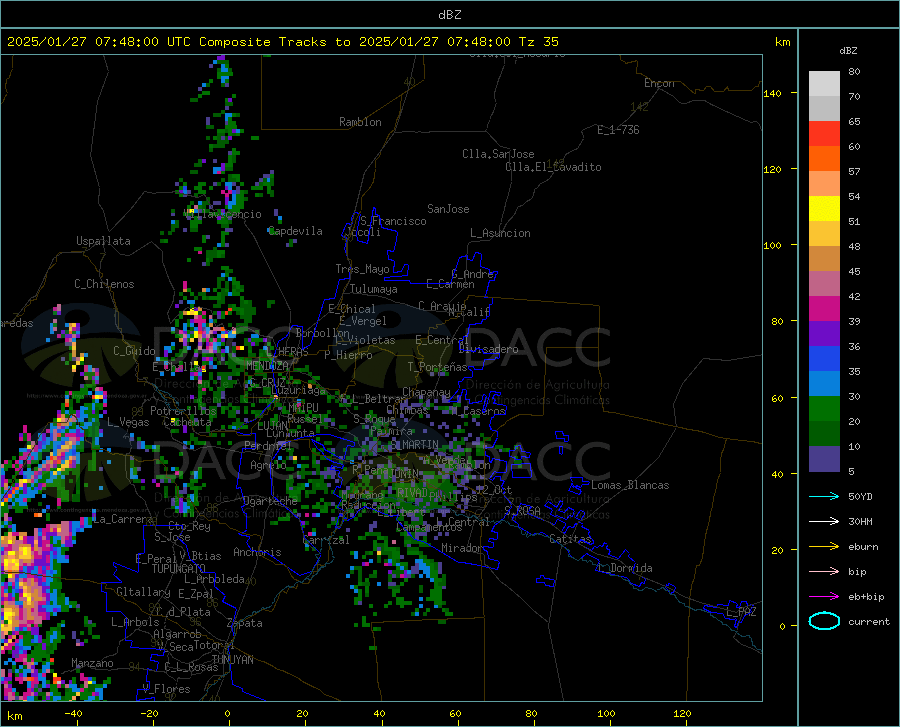Pick the bright yellow 51-54 dBZ swatch
Viewport: 900px width, 727px height.
(824, 209)
